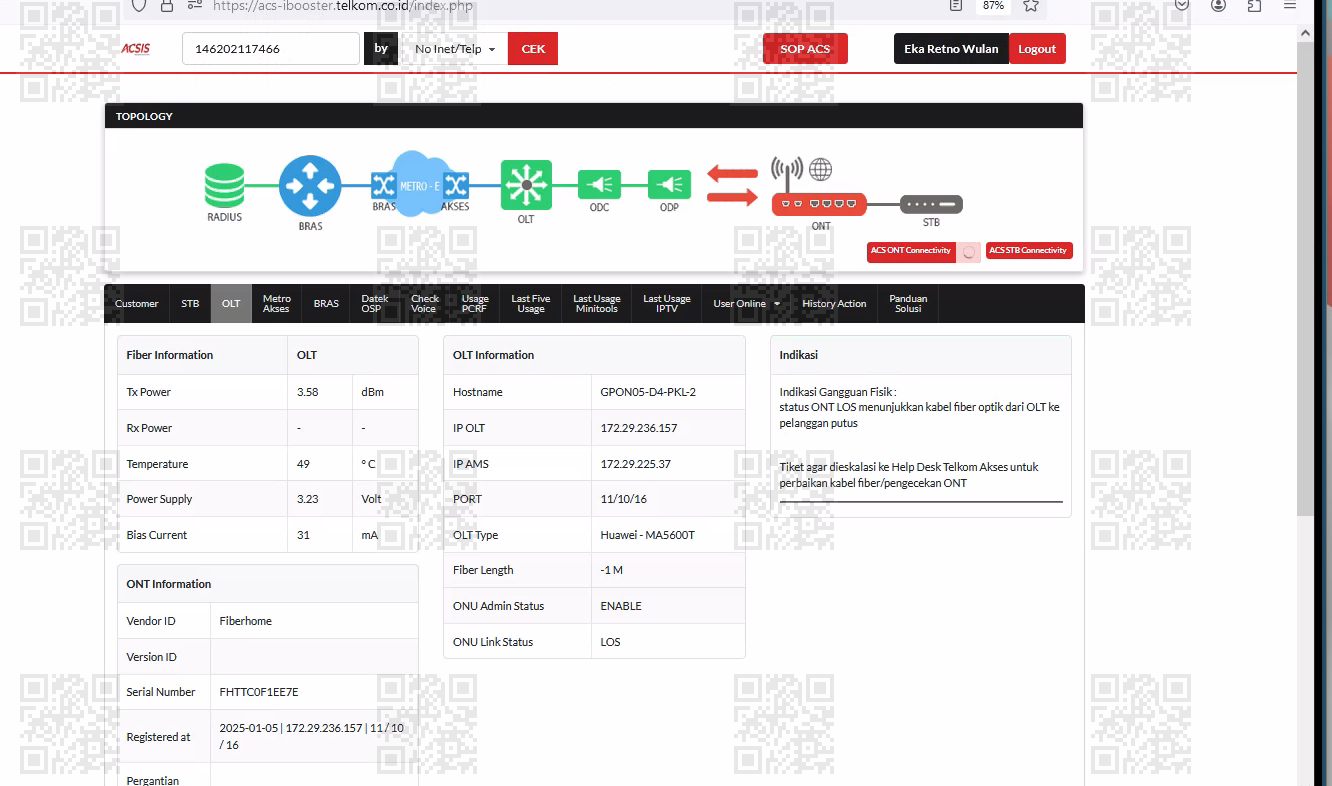Viewport: 1332px width, 786px height.
Task: Select the gray STB device icon
Action: 931,204
